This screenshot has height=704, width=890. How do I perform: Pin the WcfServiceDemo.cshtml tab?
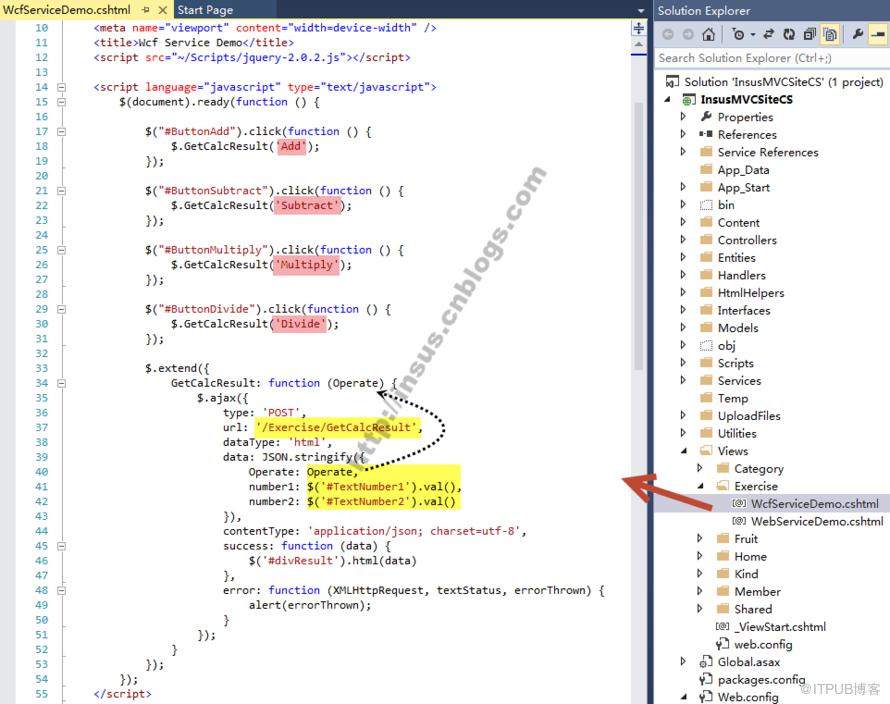pyautogui.click(x=145, y=10)
